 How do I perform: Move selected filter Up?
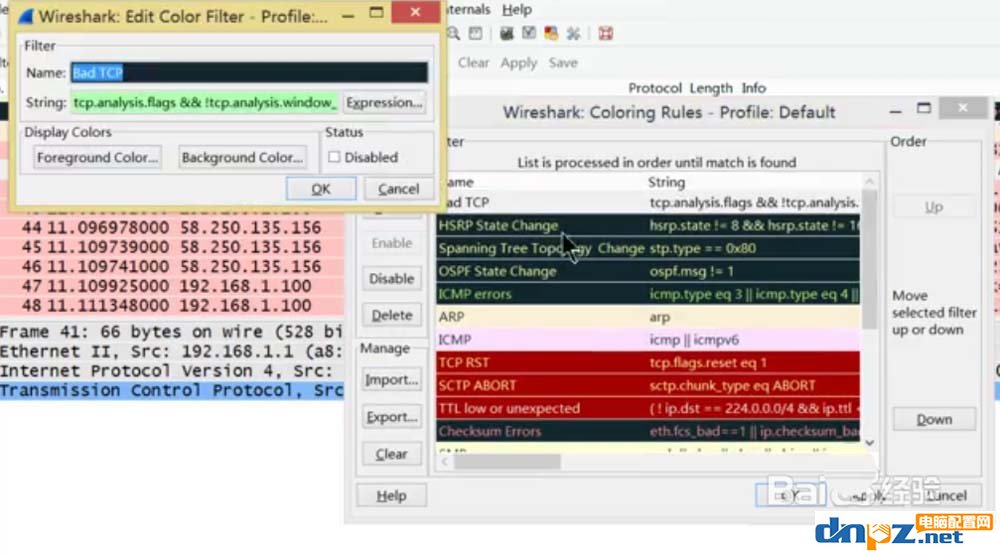click(x=934, y=207)
